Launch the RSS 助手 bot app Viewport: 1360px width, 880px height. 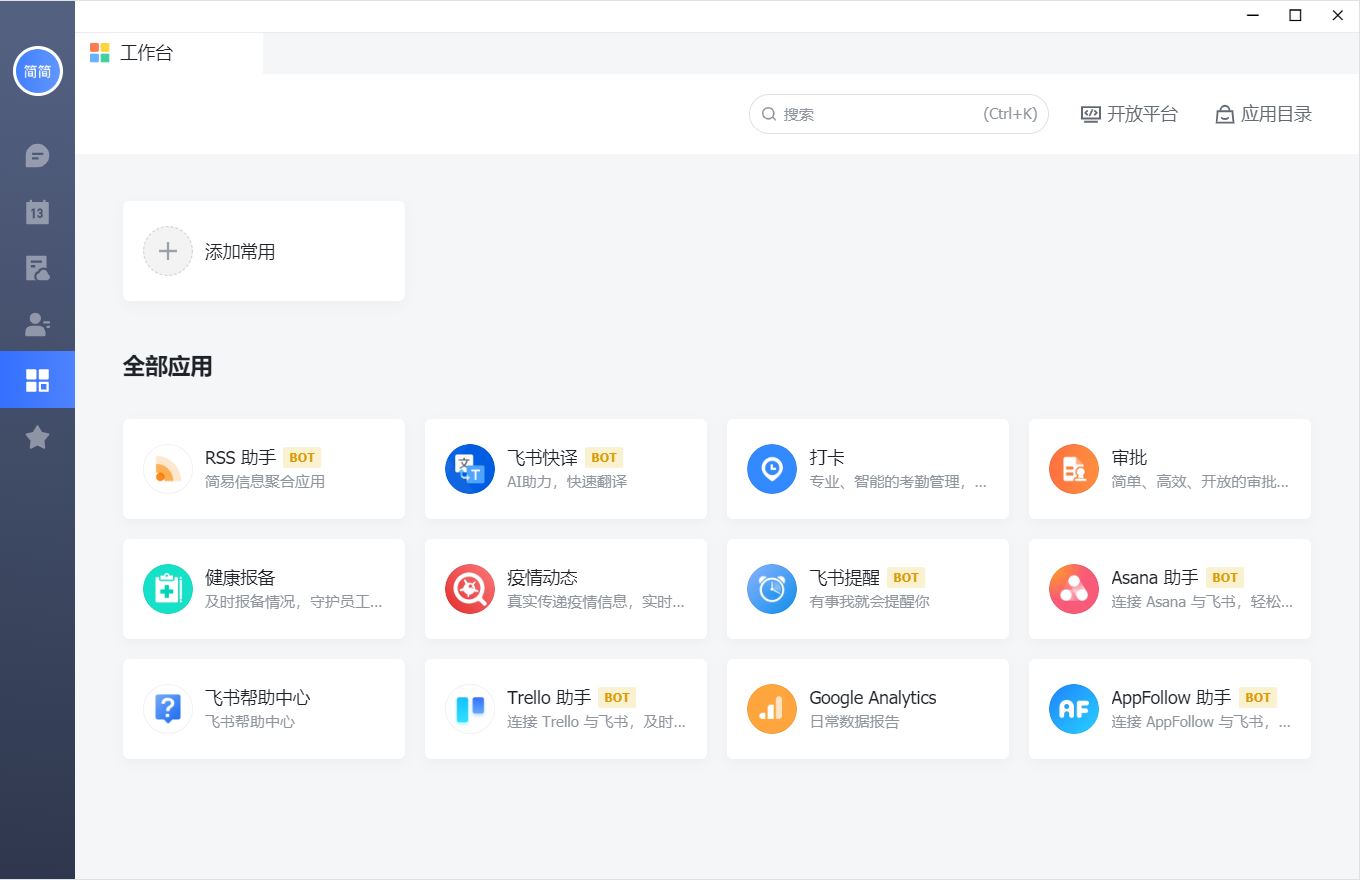coord(263,468)
